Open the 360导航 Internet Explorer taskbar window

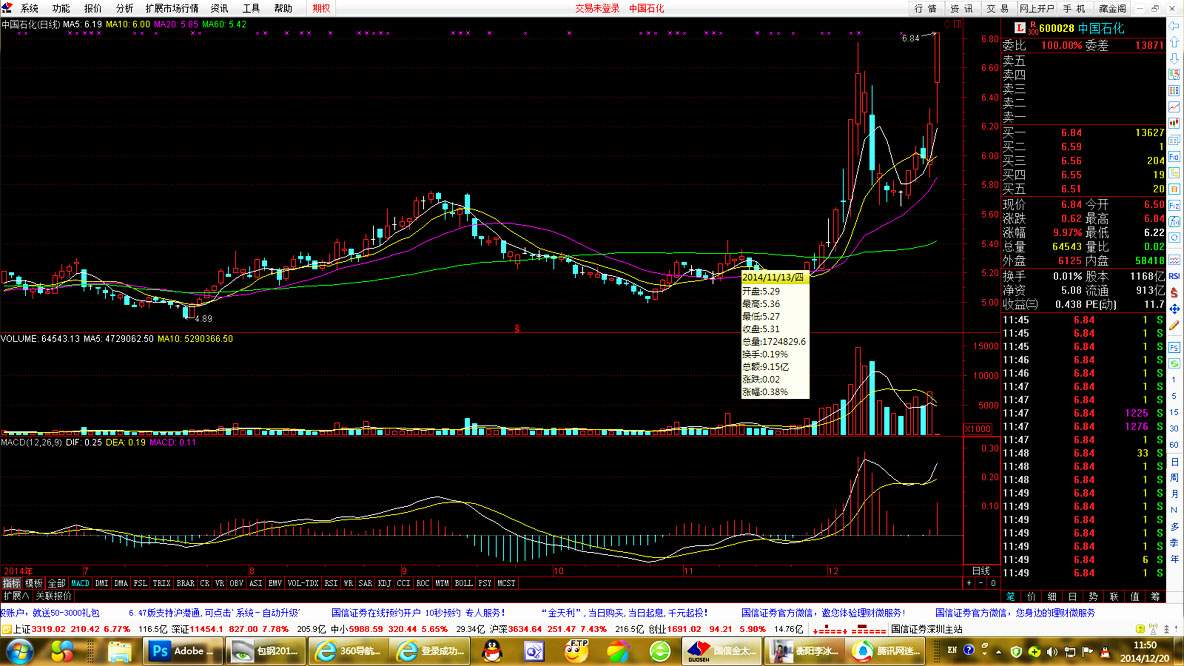350,651
